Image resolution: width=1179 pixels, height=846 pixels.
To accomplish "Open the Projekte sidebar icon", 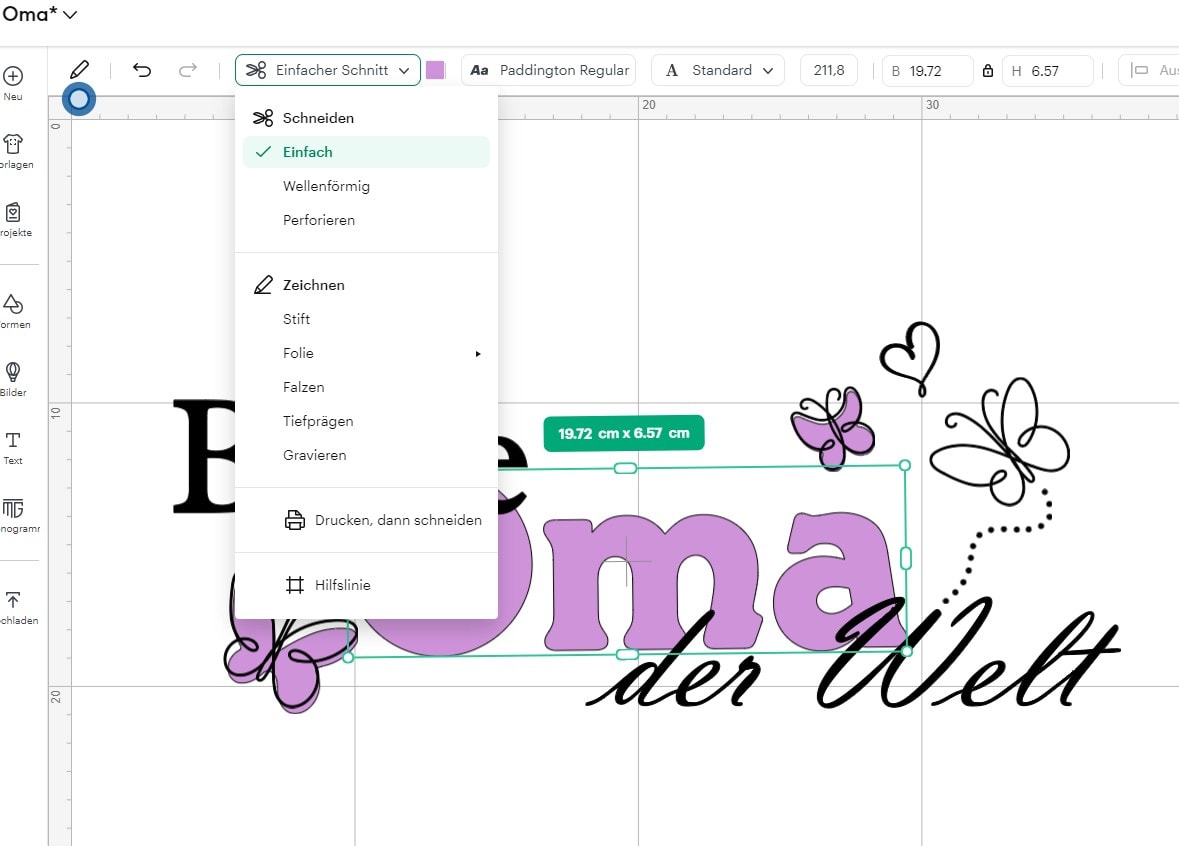I will pyautogui.click(x=13, y=213).
